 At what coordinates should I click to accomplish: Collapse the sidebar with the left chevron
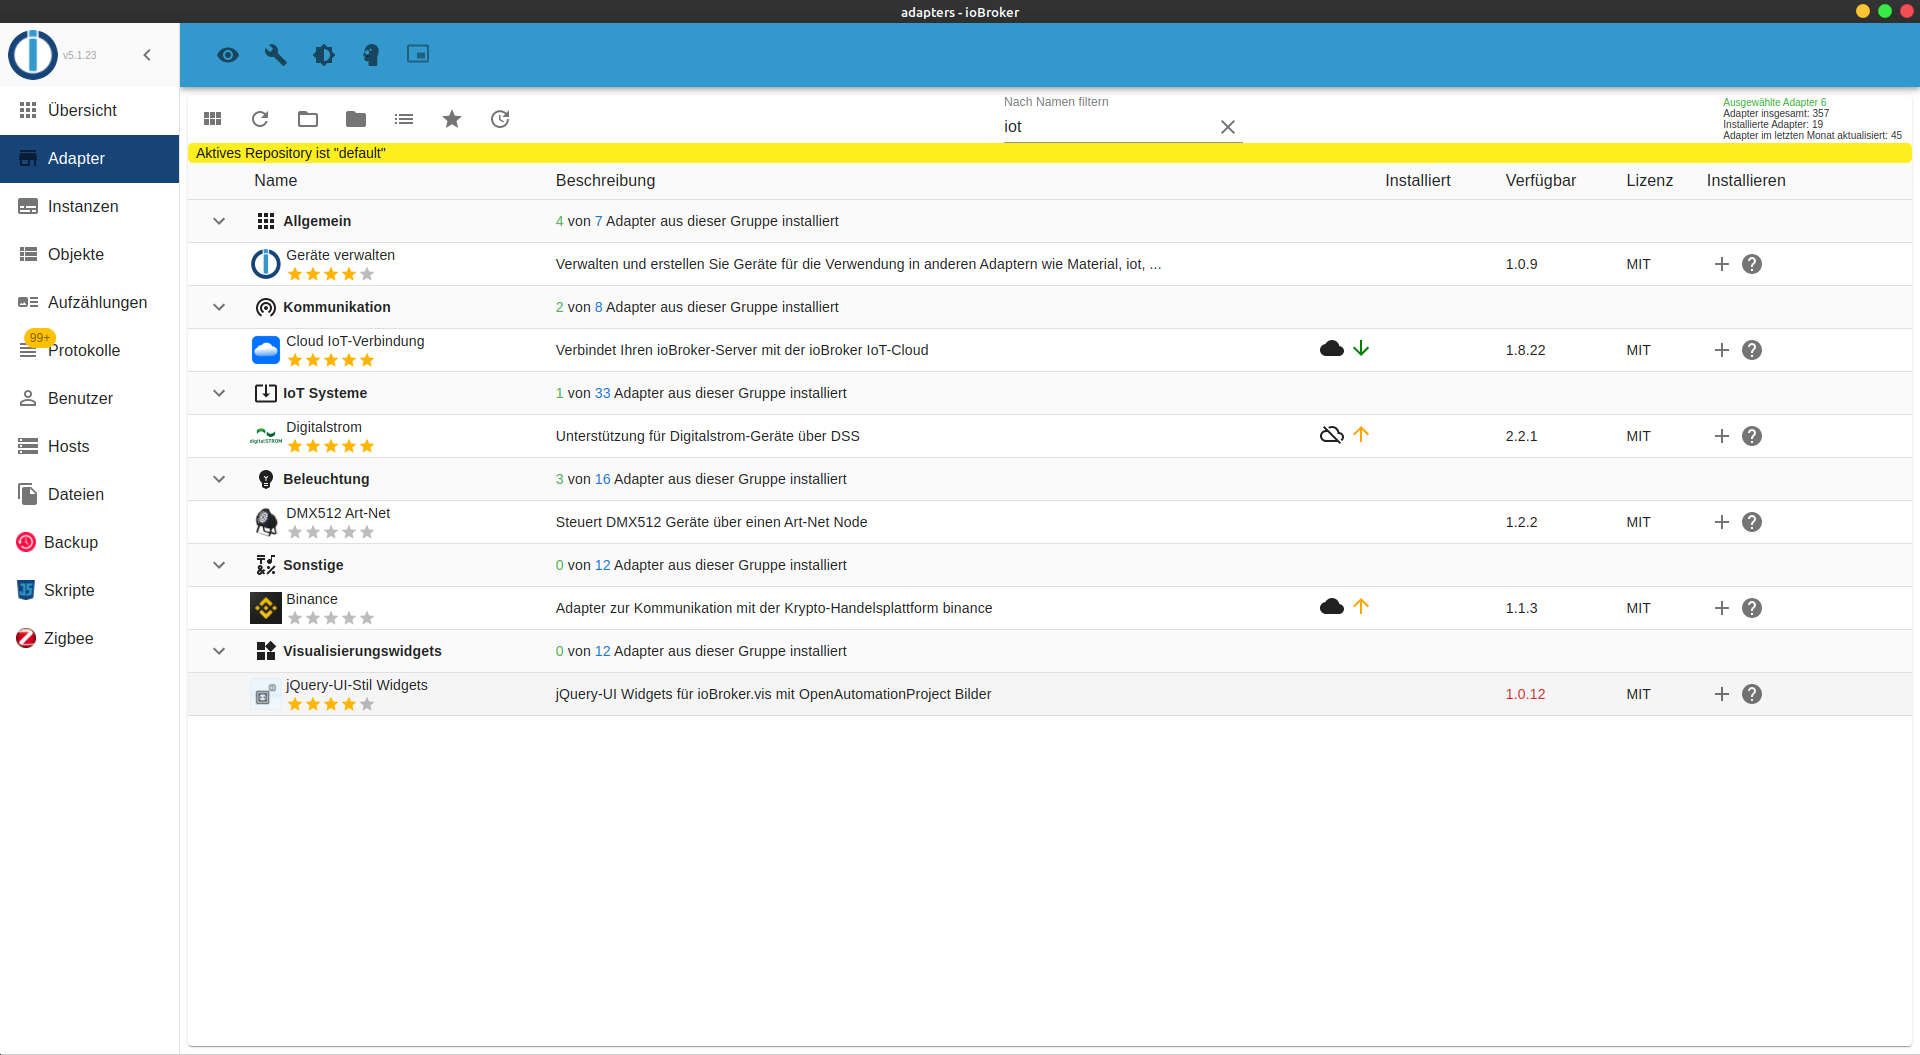click(x=147, y=55)
